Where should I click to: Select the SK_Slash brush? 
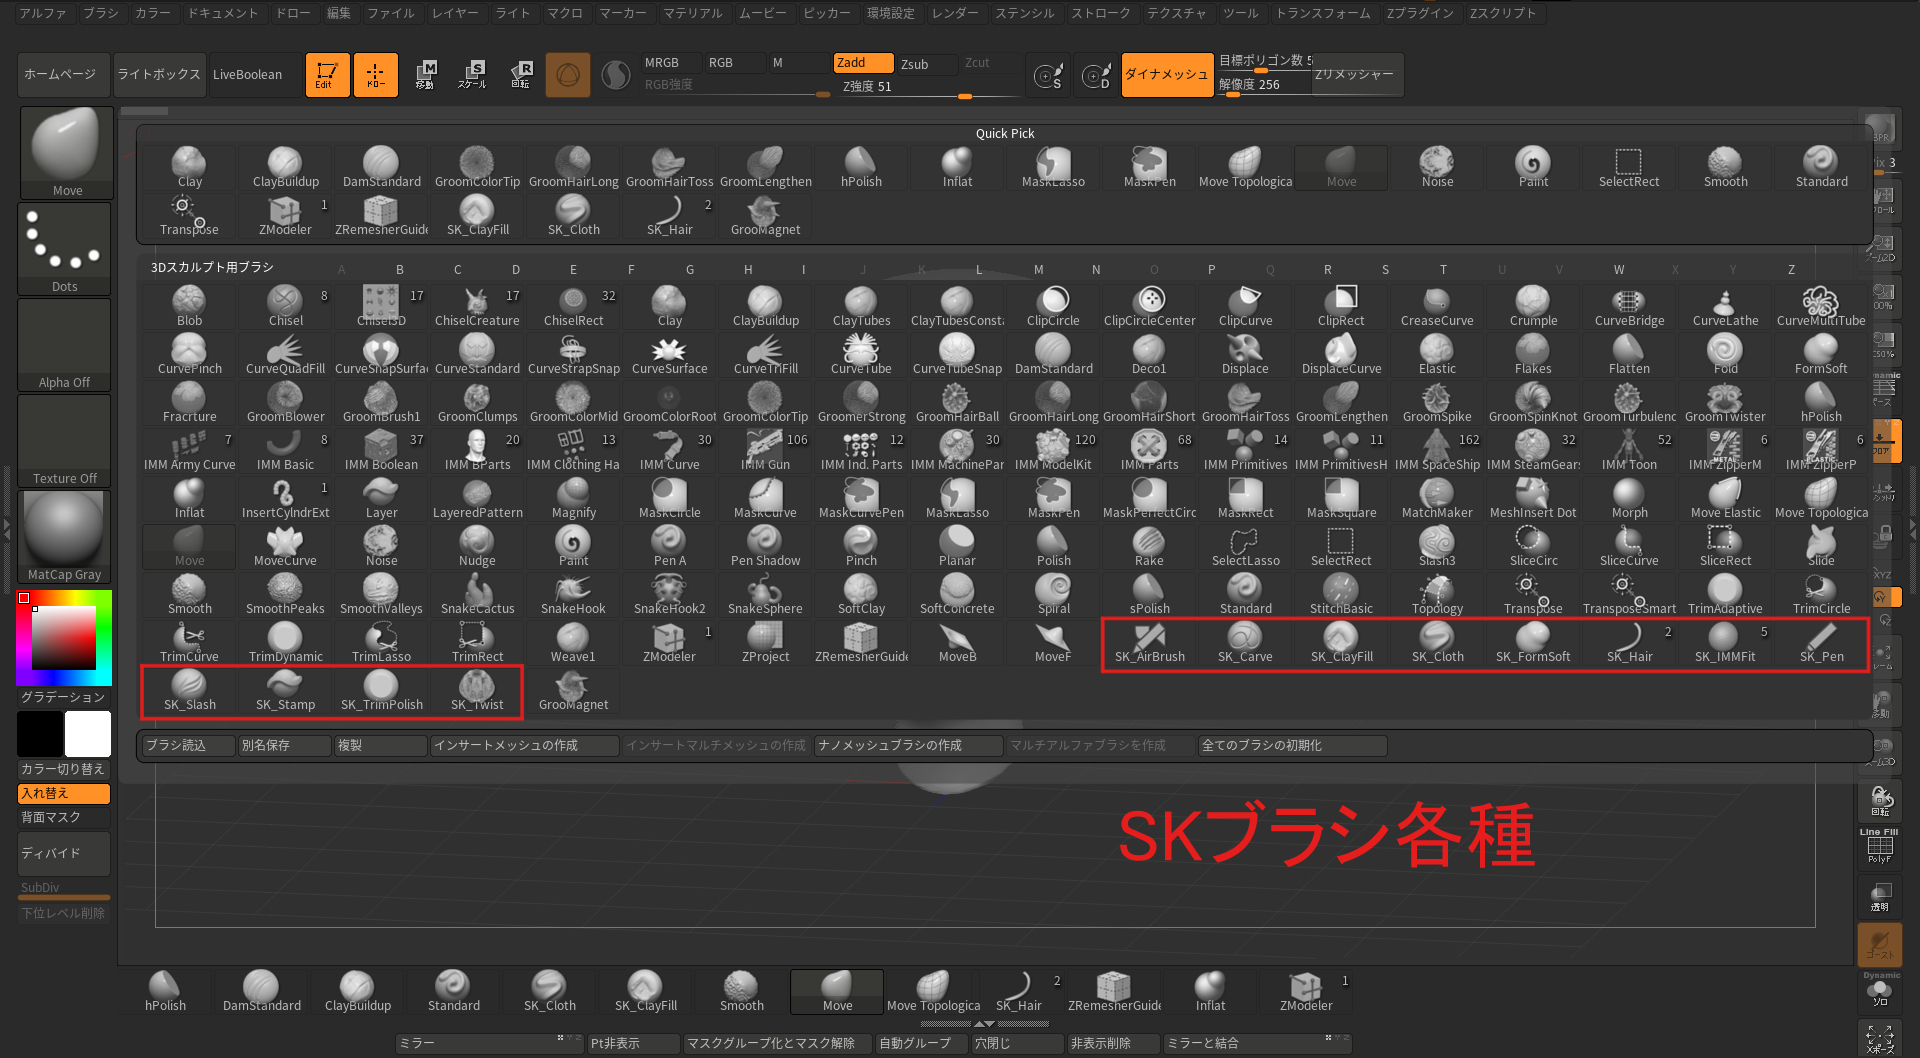coord(189,690)
